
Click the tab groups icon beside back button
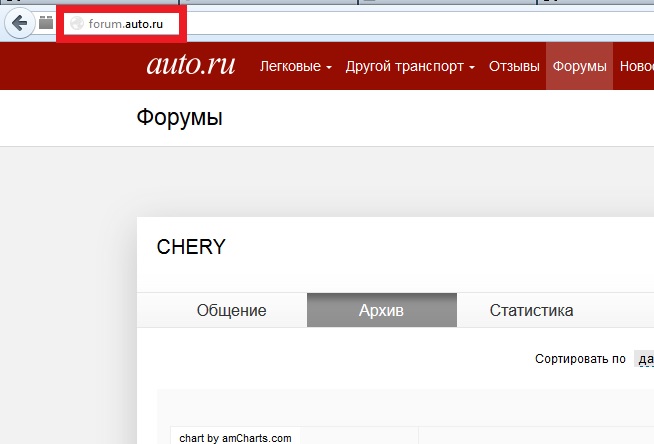point(46,23)
